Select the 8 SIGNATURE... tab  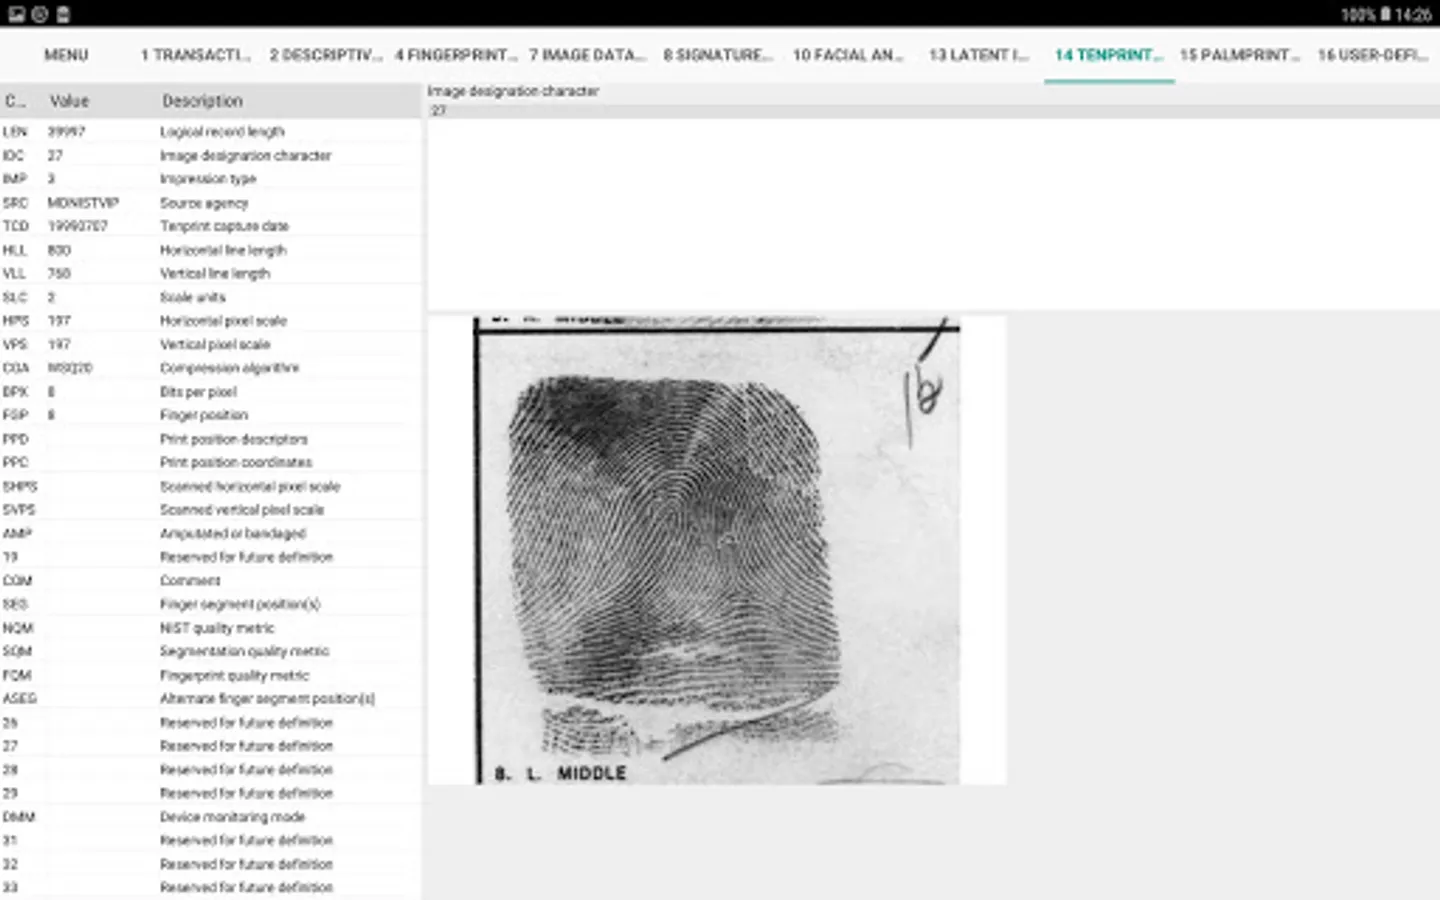coord(718,55)
